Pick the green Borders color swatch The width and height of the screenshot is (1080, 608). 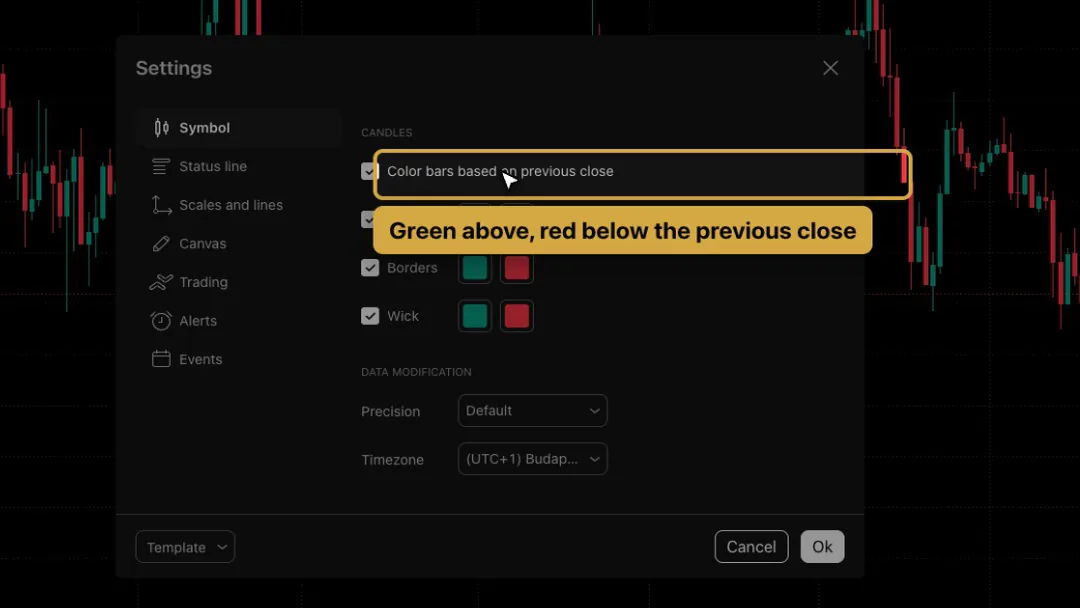[x=475, y=267]
